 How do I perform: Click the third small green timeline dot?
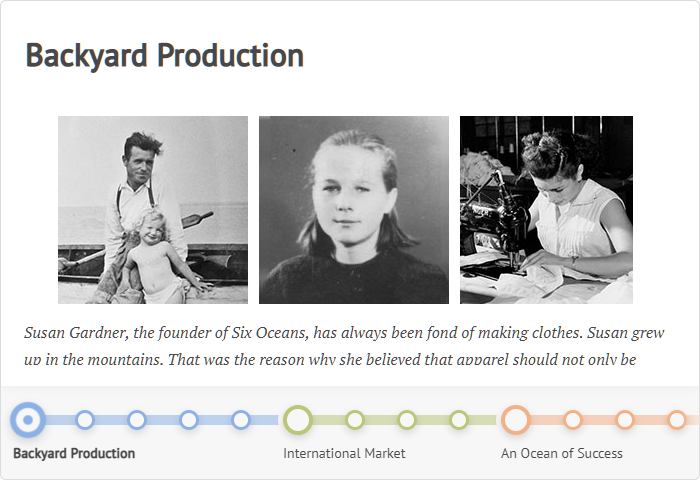pyautogui.click(x=459, y=420)
